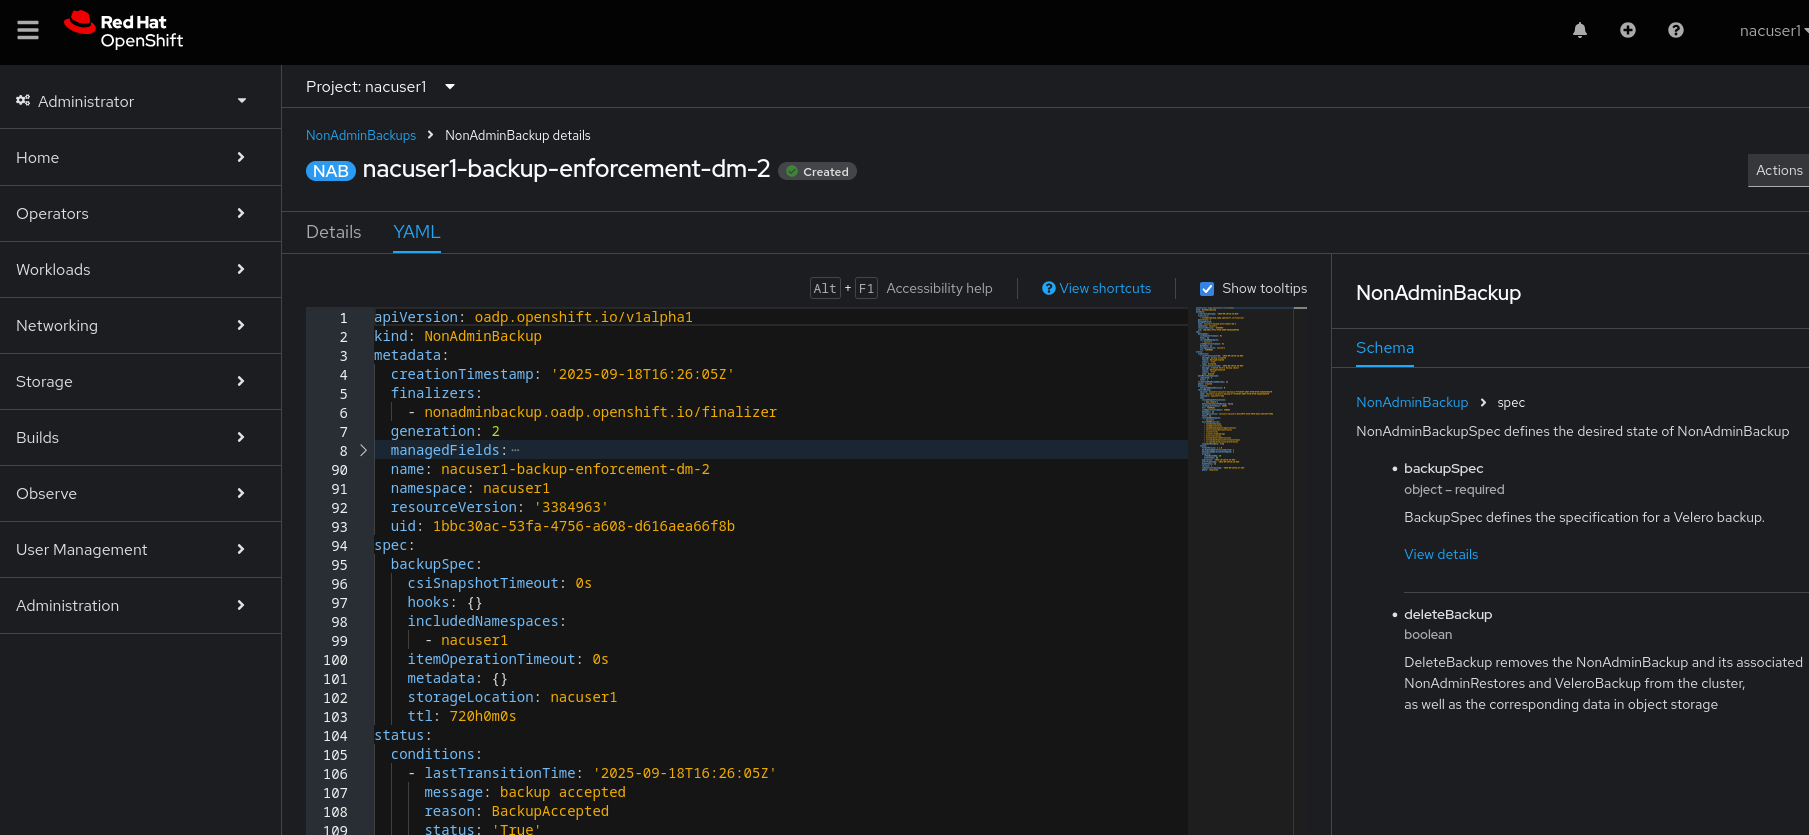
Task: Expand the Observe navigation section
Action: click(x=130, y=494)
